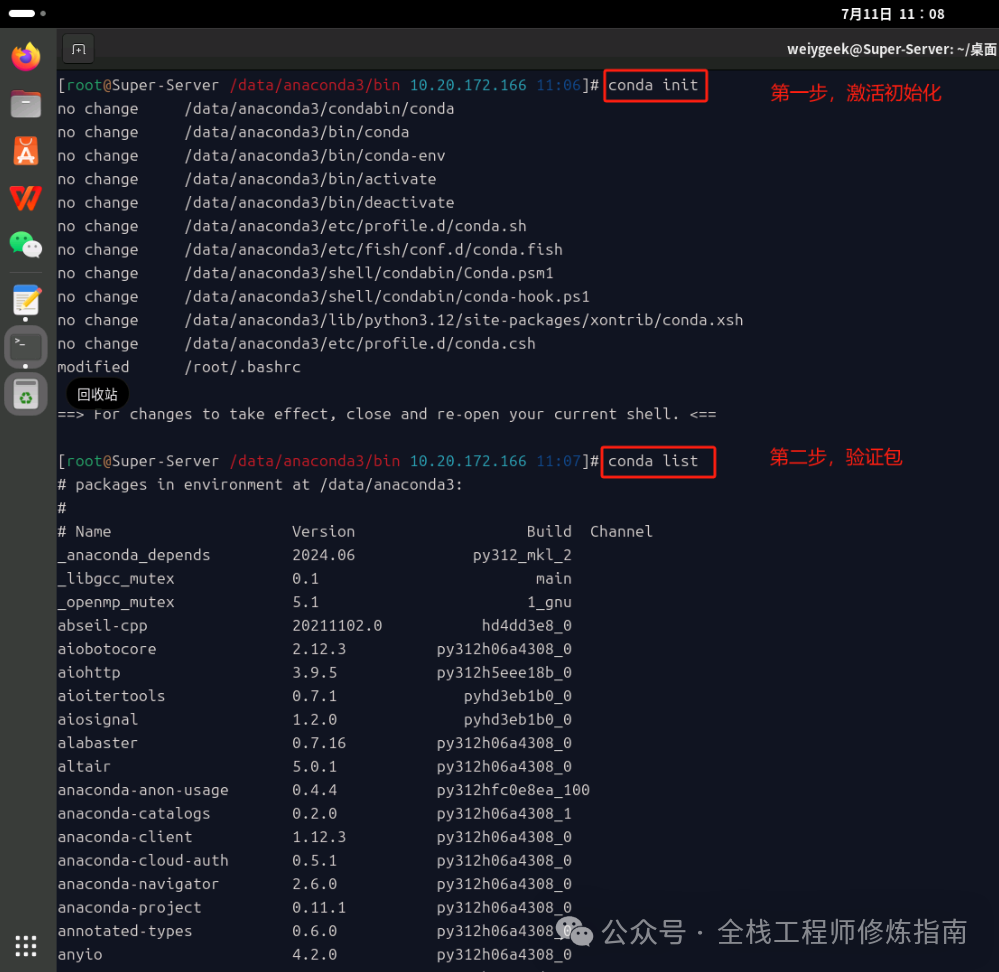Screen dimensions: 999x972
Task: Click the new terminal tab button
Action: pos(78,48)
